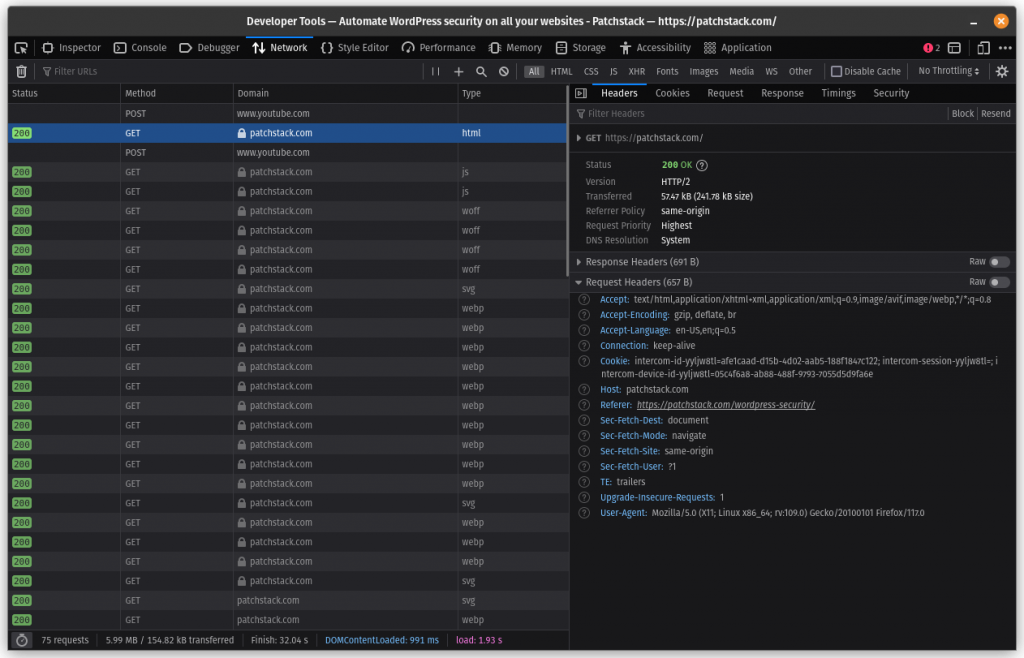The width and height of the screenshot is (1024, 658).
Task: Resend the selected request
Action: (995, 113)
